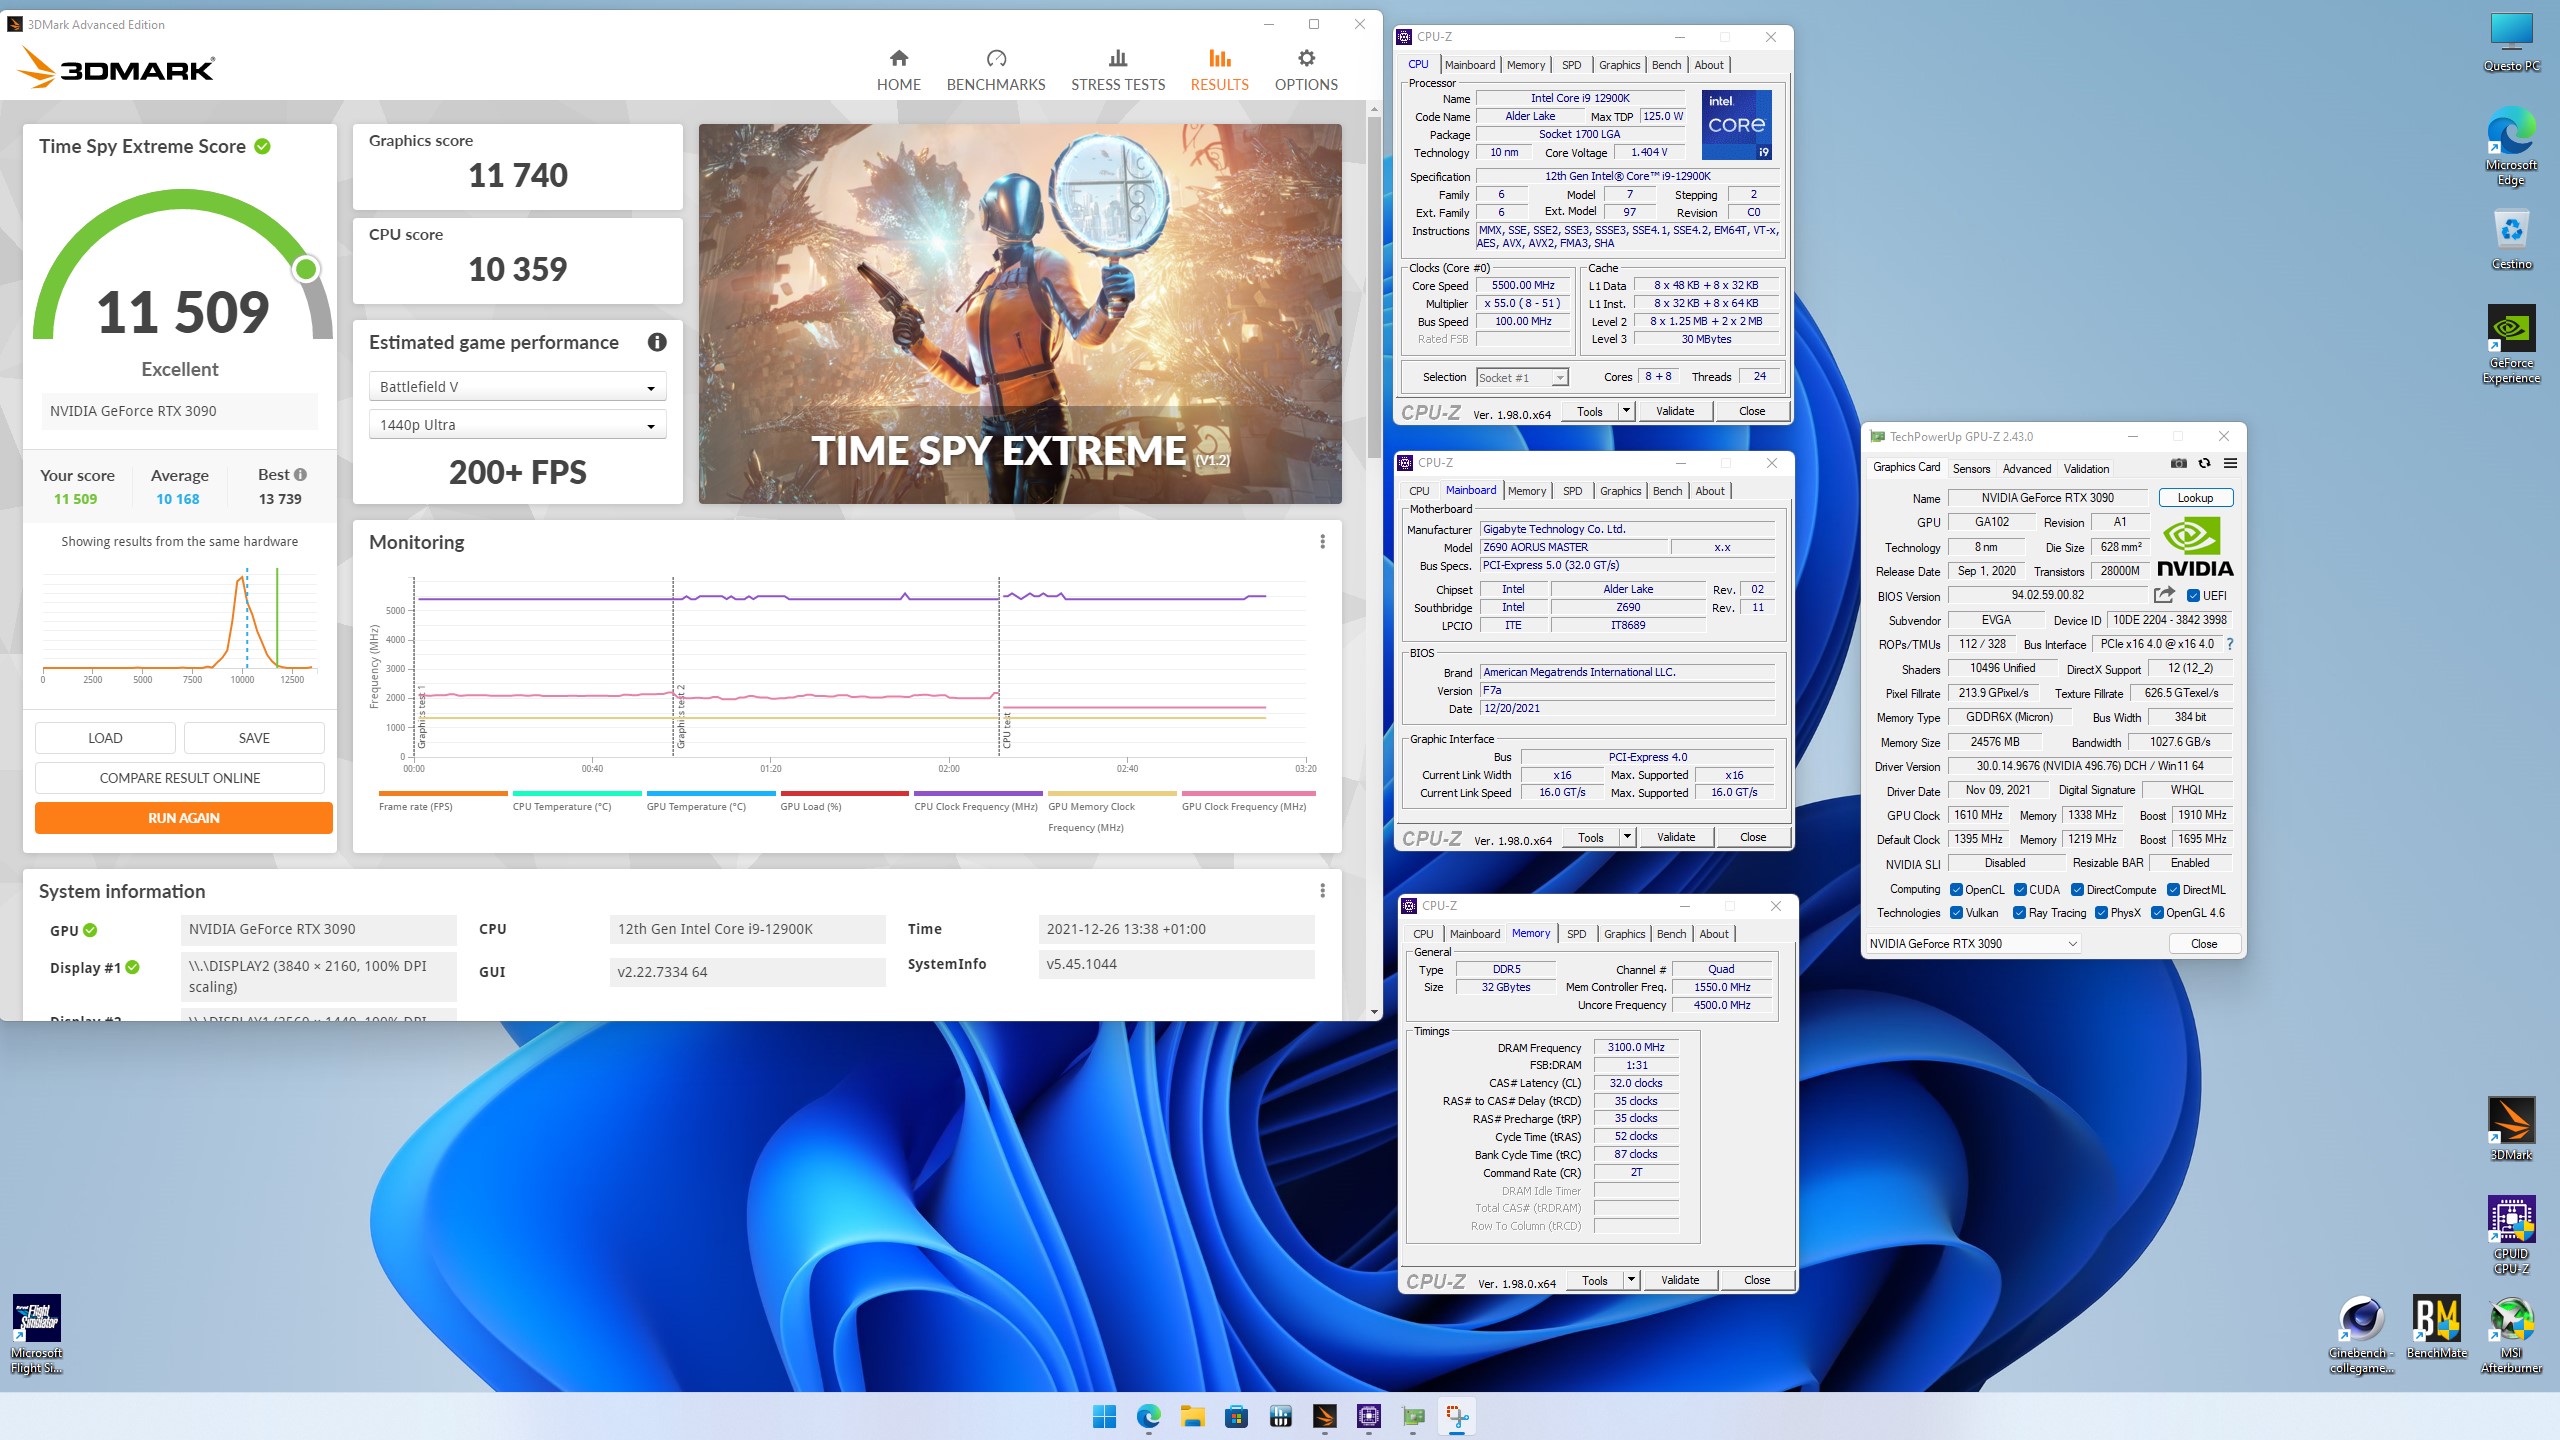The height and width of the screenshot is (1440, 2560).
Task: Go to the BENCHMARKS section in 3DMark
Action: pyautogui.click(x=995, y=70)
